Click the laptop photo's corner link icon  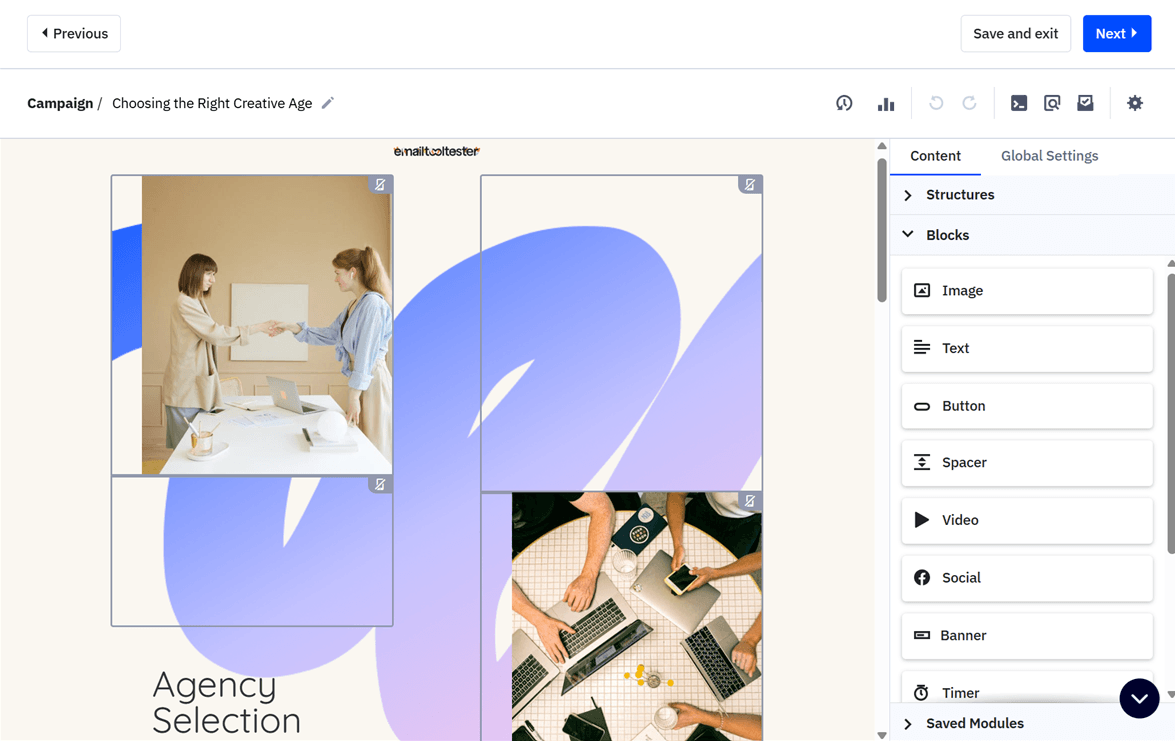tap(749, 500)
